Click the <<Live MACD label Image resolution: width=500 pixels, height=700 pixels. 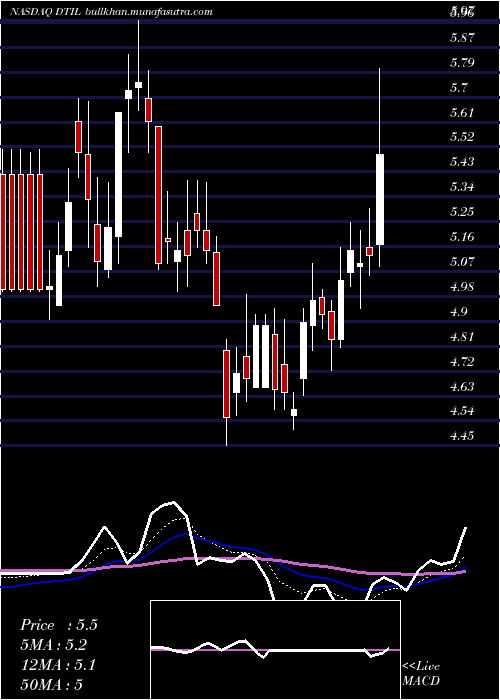pos(421,673)
